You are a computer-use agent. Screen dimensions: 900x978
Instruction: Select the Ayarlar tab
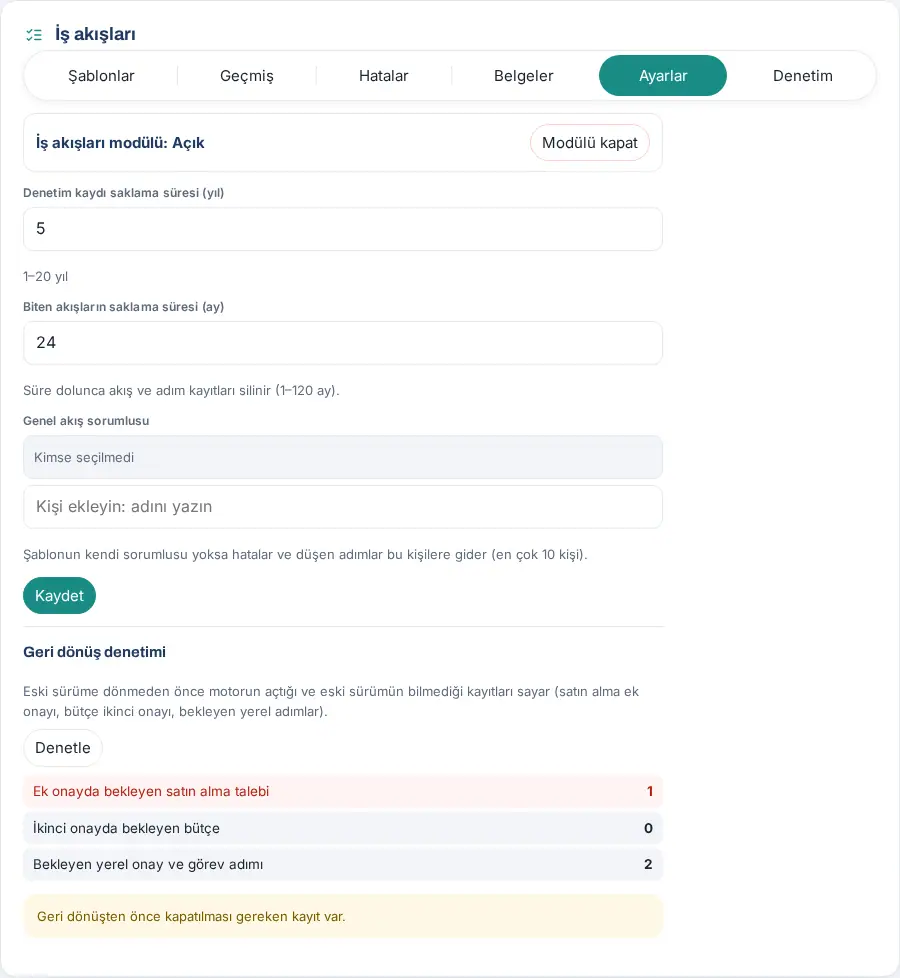663,75
